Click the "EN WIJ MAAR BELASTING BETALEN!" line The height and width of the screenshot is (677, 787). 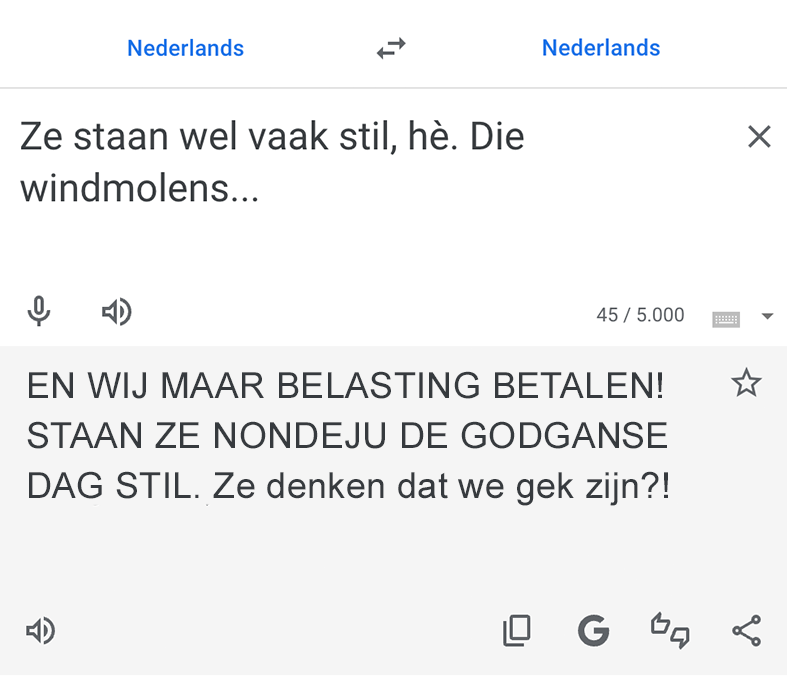coord(345,385)
